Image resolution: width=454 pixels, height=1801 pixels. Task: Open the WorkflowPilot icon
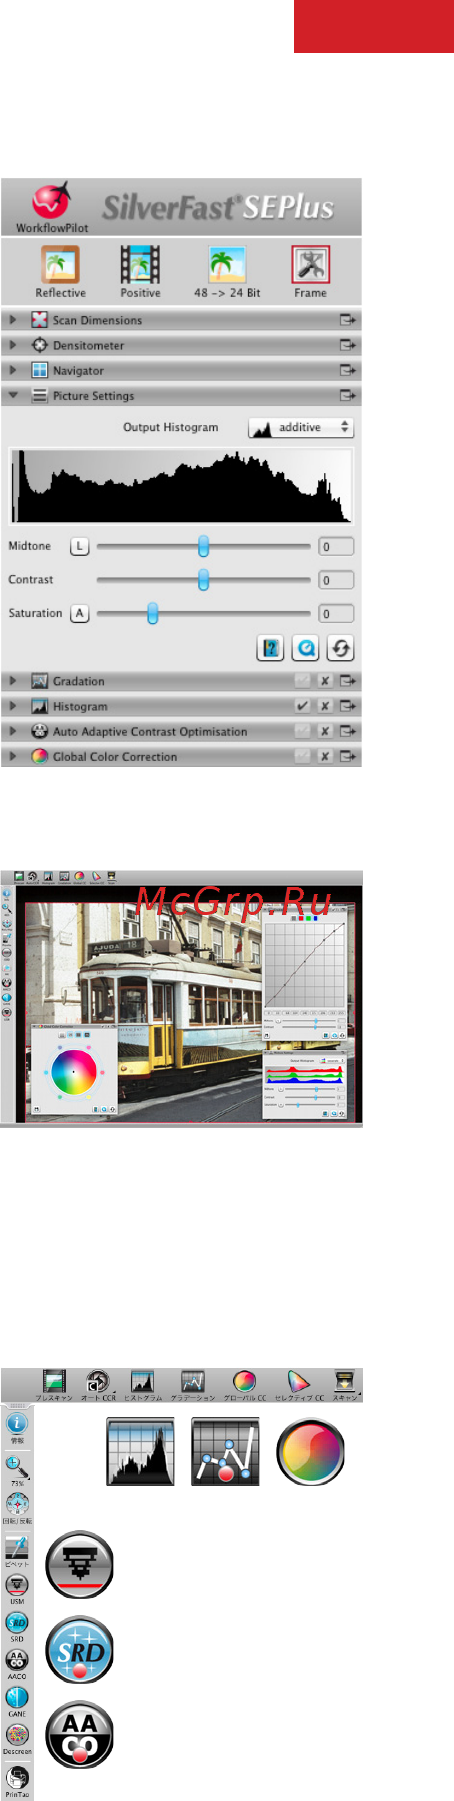tap(51, 202)
